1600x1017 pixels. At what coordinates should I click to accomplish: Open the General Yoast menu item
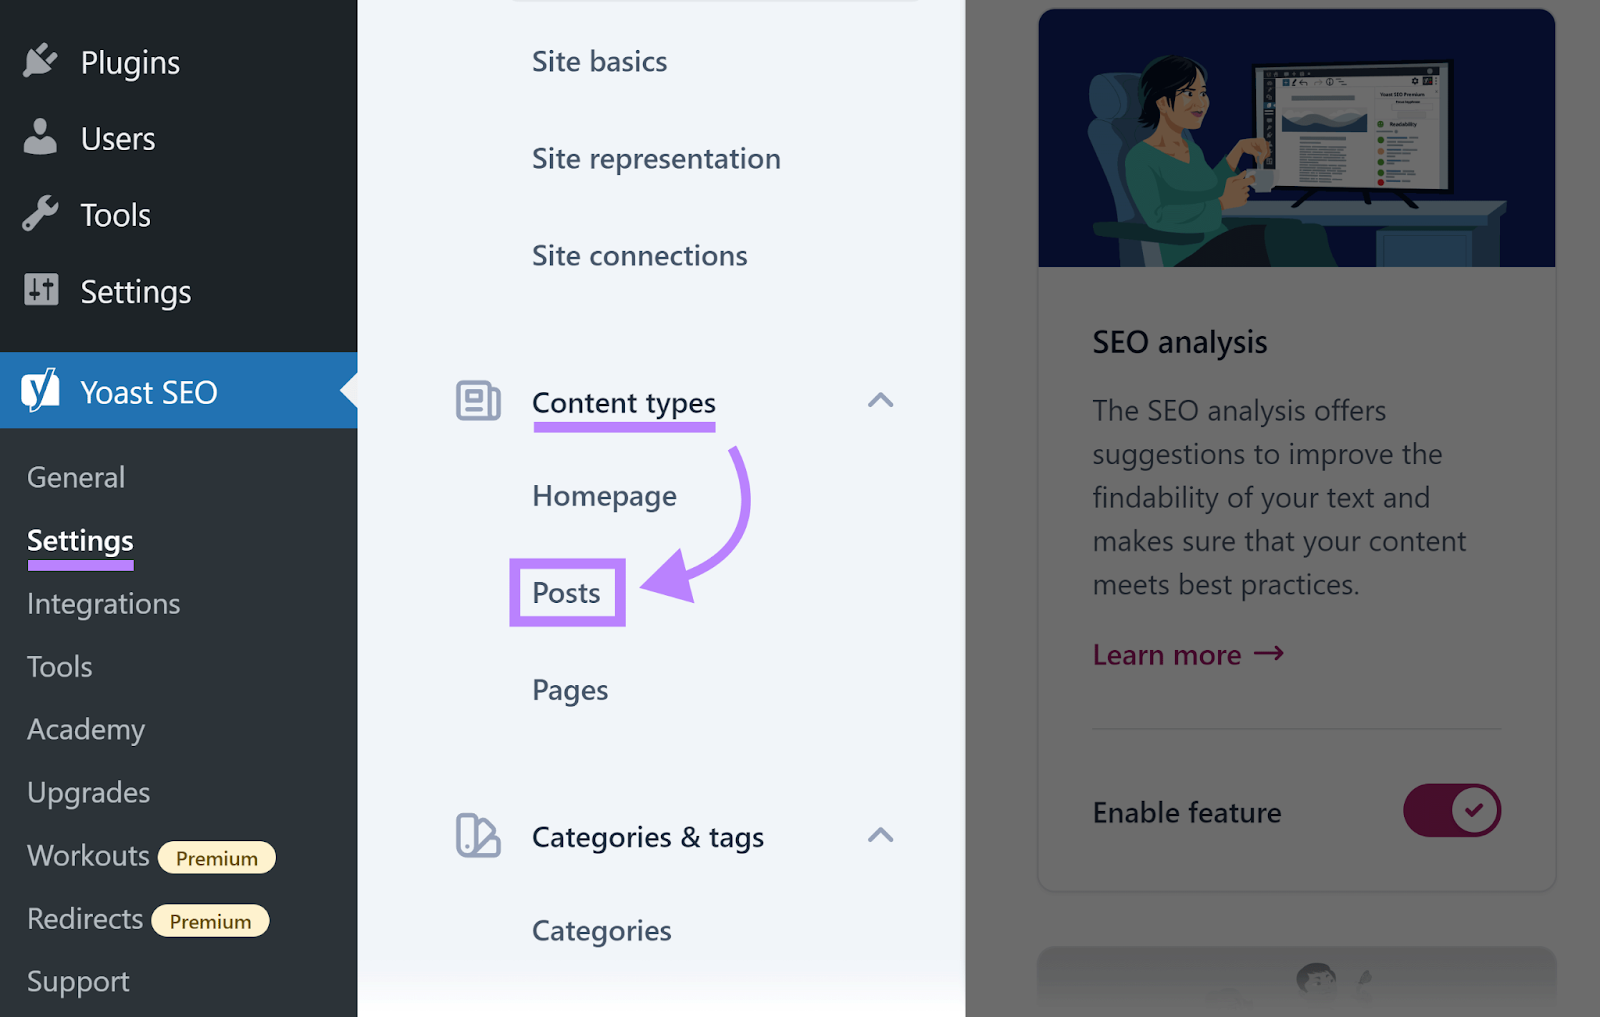[75, 477]
